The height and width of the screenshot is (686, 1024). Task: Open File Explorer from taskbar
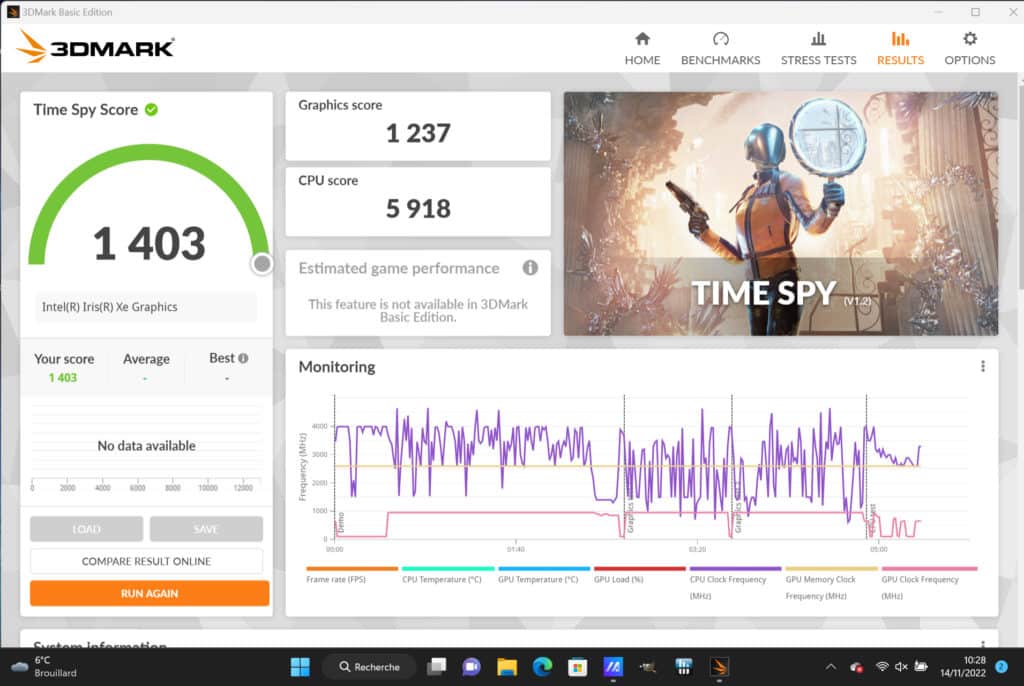[x=507, y=667]
